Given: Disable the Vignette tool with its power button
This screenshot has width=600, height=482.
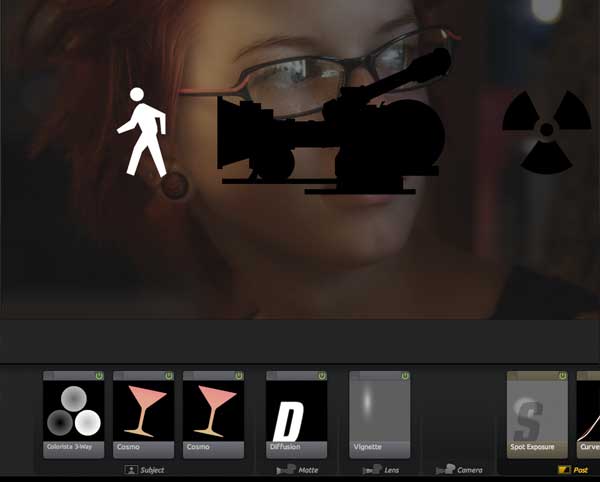Looking at the screenshot, I should [405, 376].
